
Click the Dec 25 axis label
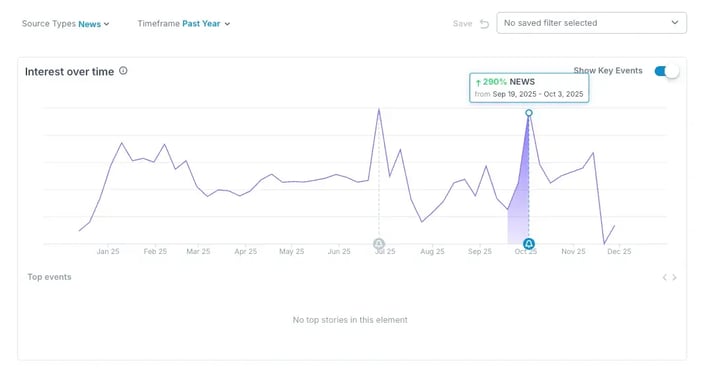point(619,252)
